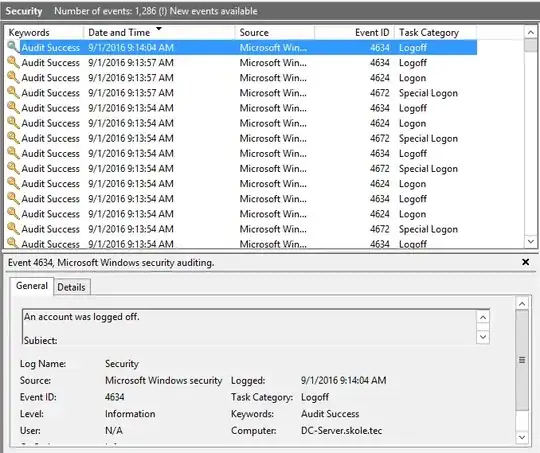The width and height of the screenshot is (540, 453).
Task: Click the "New events available" notice in the header
Action: pyautogui.click(x=214, y=11)
